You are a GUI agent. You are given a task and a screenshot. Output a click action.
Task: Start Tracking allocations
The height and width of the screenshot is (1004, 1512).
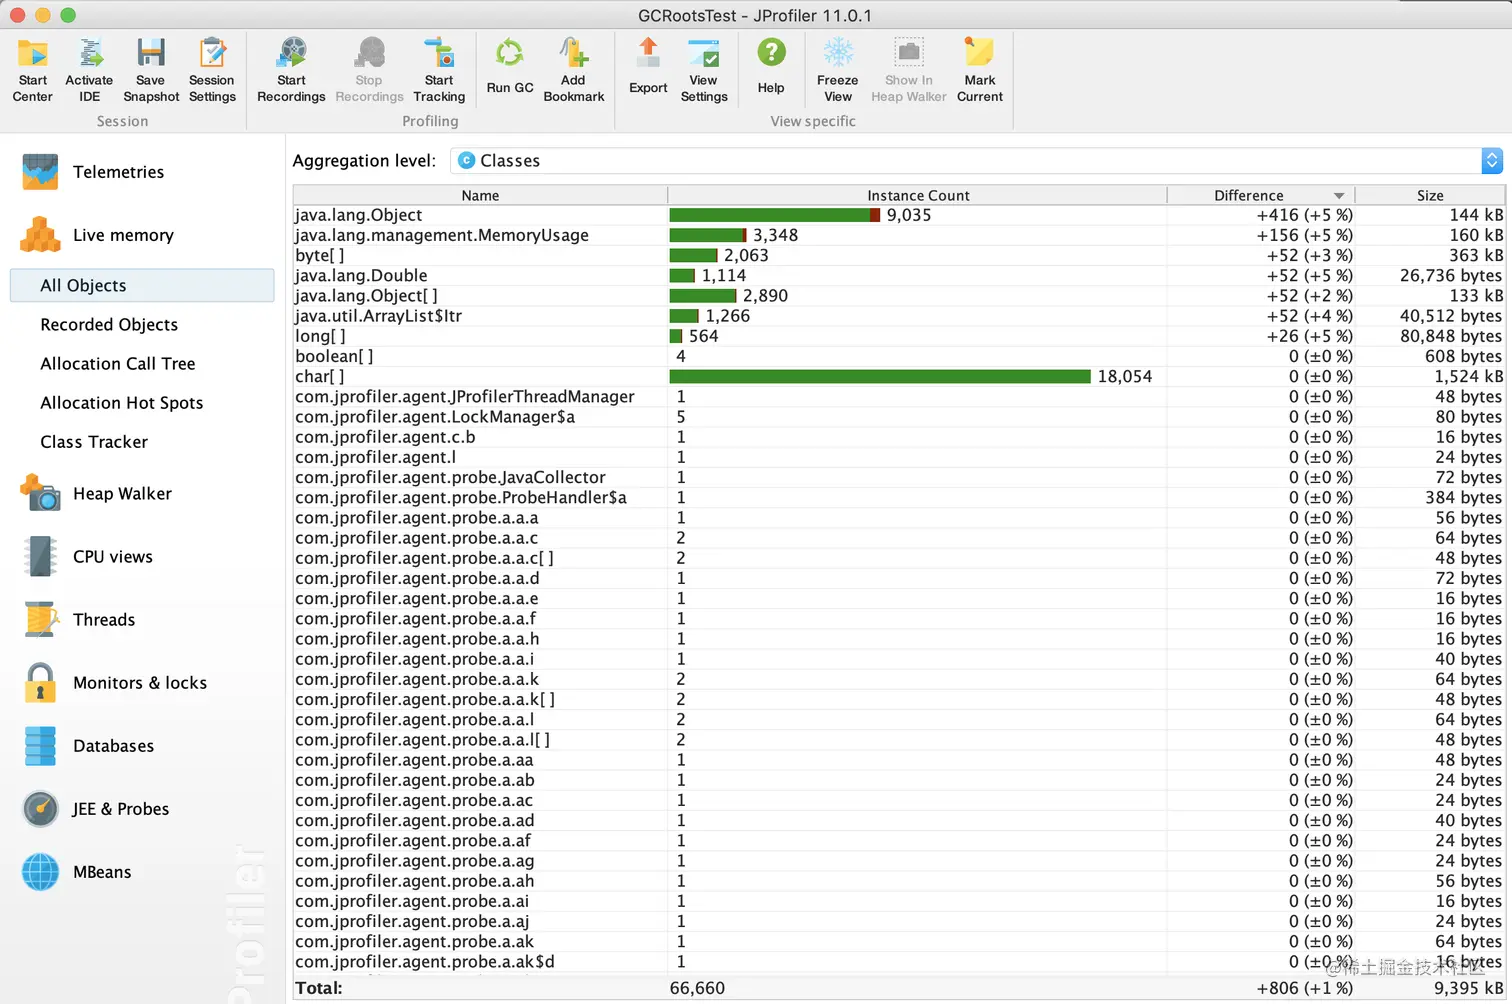(x=439, y=69)
